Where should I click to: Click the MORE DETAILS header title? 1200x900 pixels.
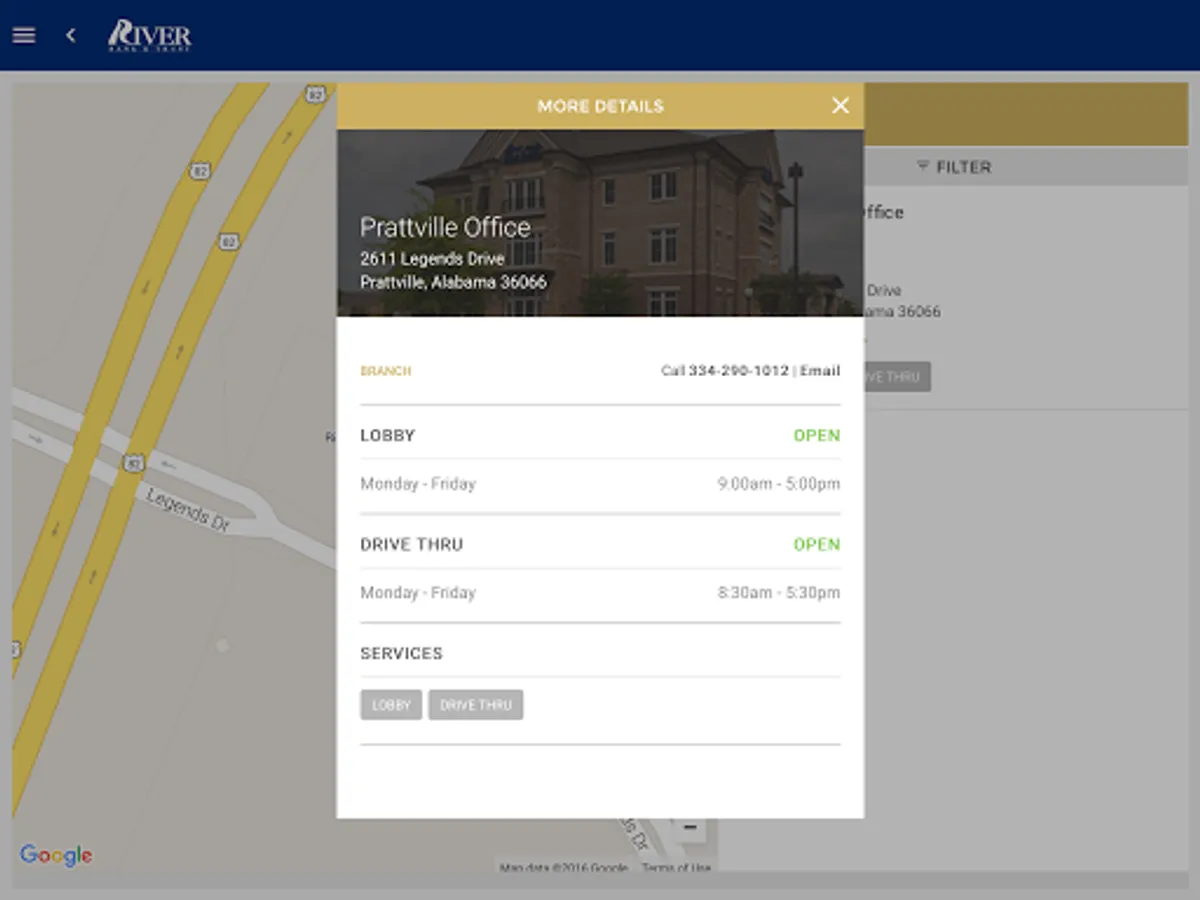point(600,106)
